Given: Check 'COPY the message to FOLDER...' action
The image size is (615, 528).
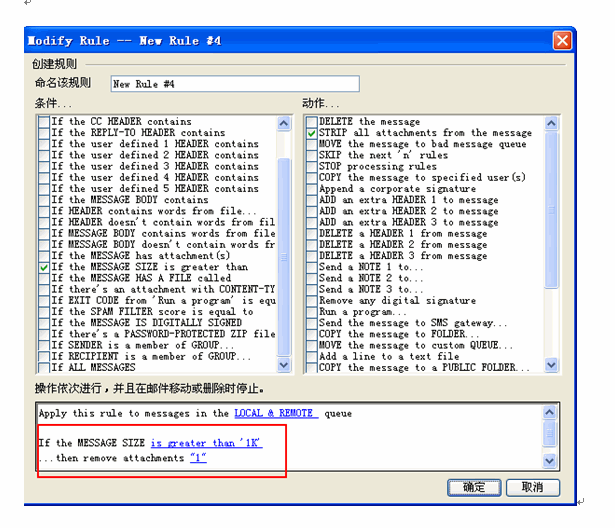Looking at the screenshot, I should click(312, 334).
